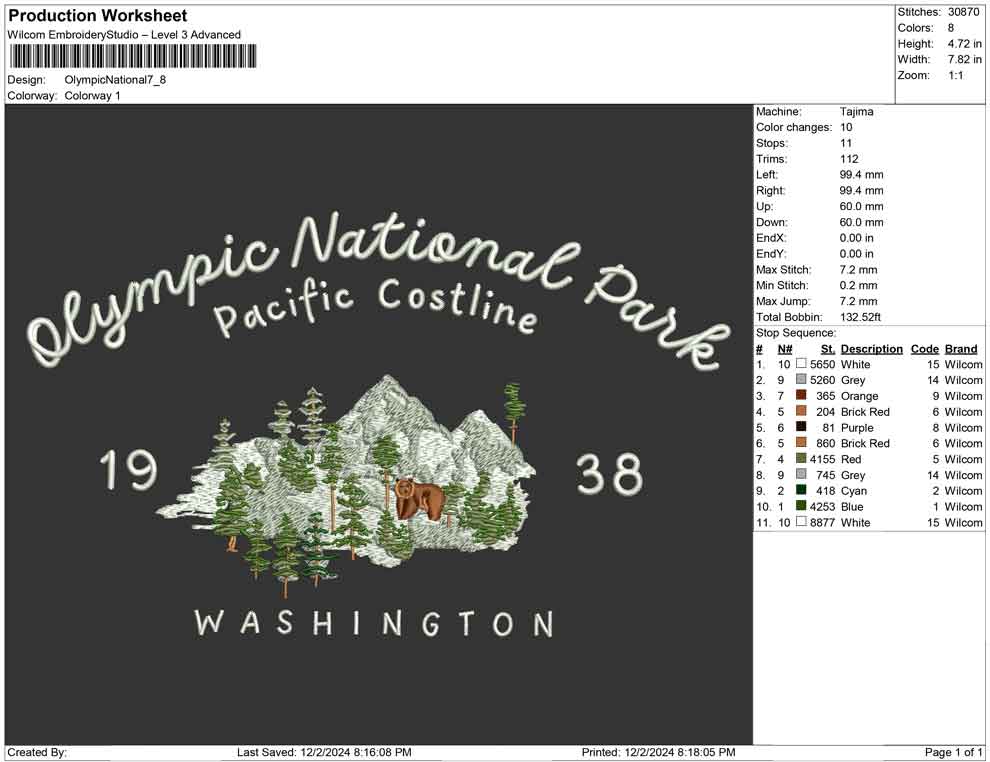990x762 pixels.
Task: Click the Width value '7.82 in'
Action: (965, 59)
